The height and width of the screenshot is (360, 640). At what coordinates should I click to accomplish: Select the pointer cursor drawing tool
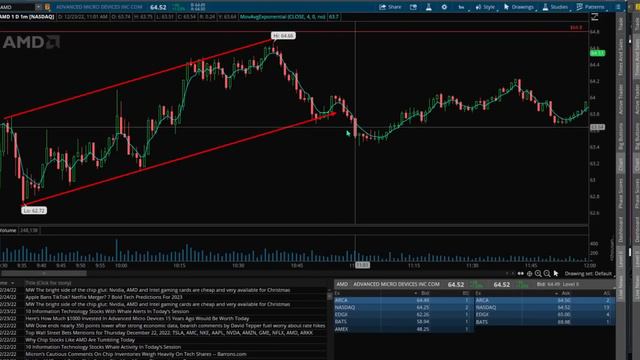point(556,273)
